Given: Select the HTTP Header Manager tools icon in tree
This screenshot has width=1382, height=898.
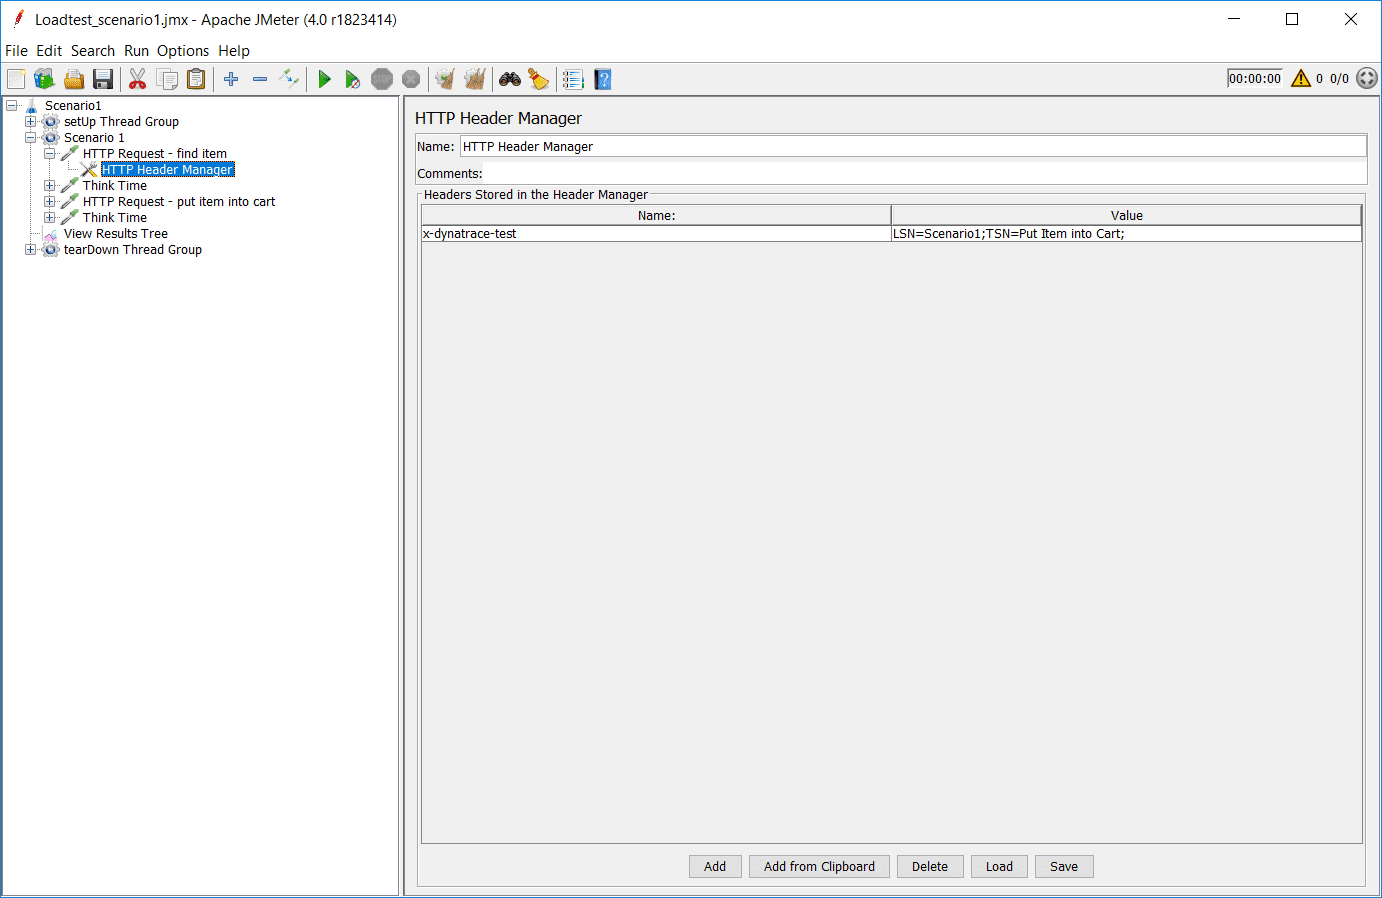Looking at the screenshot, I should click(x=89, y=169).
